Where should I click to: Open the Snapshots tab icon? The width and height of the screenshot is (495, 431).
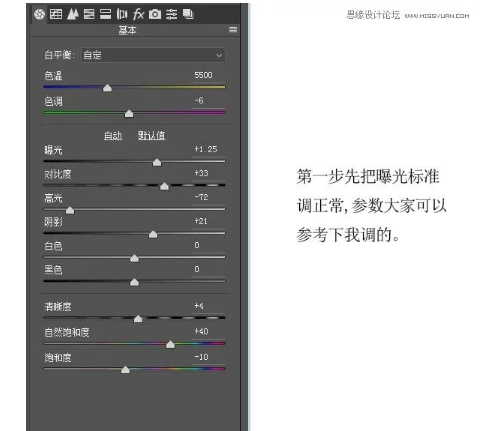(188, 14)
